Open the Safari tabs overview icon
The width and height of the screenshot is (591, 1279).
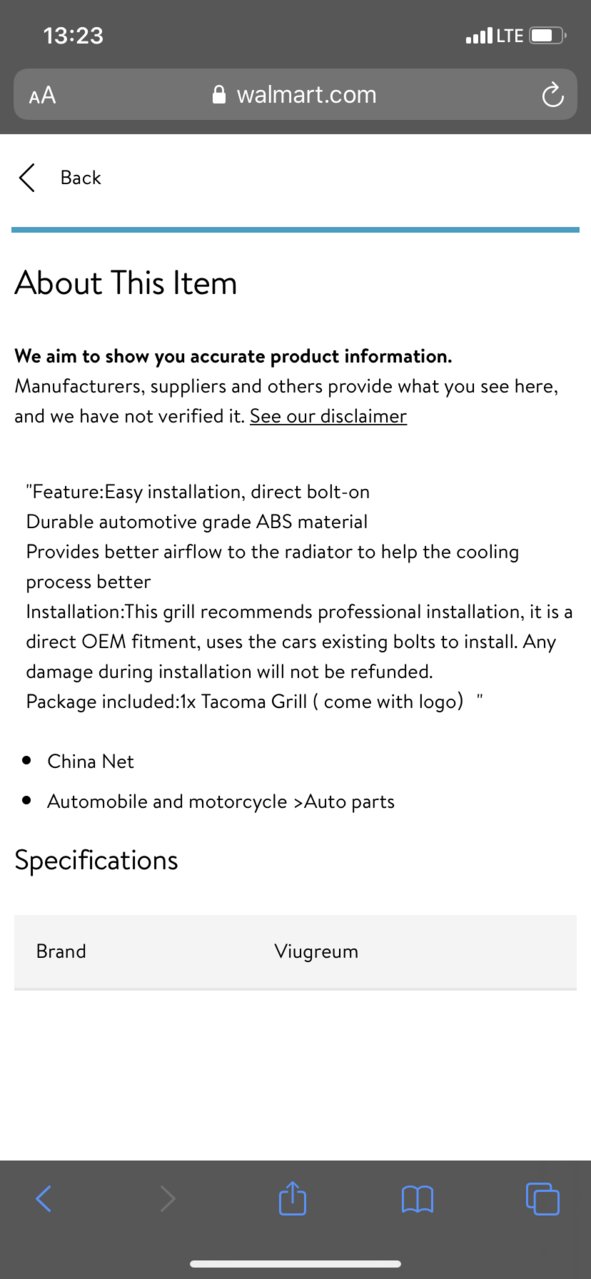tap(542, 1198)
